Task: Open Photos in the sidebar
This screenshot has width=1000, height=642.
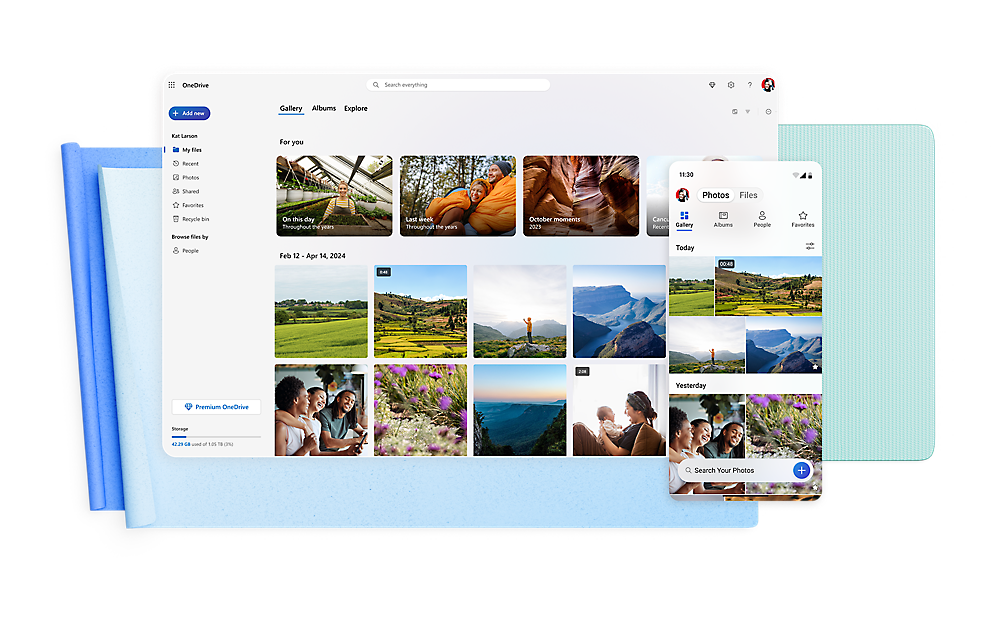Action: 186,178
